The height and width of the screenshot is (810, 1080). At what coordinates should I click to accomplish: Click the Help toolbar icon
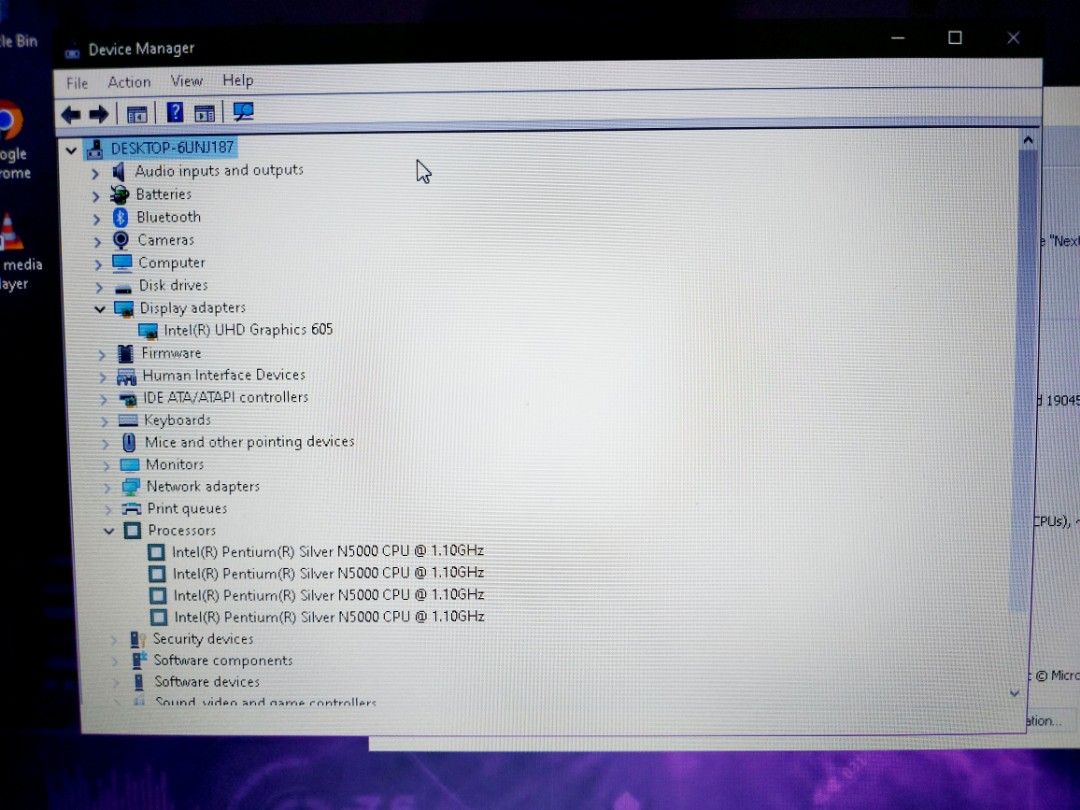[x=175, y=113]
